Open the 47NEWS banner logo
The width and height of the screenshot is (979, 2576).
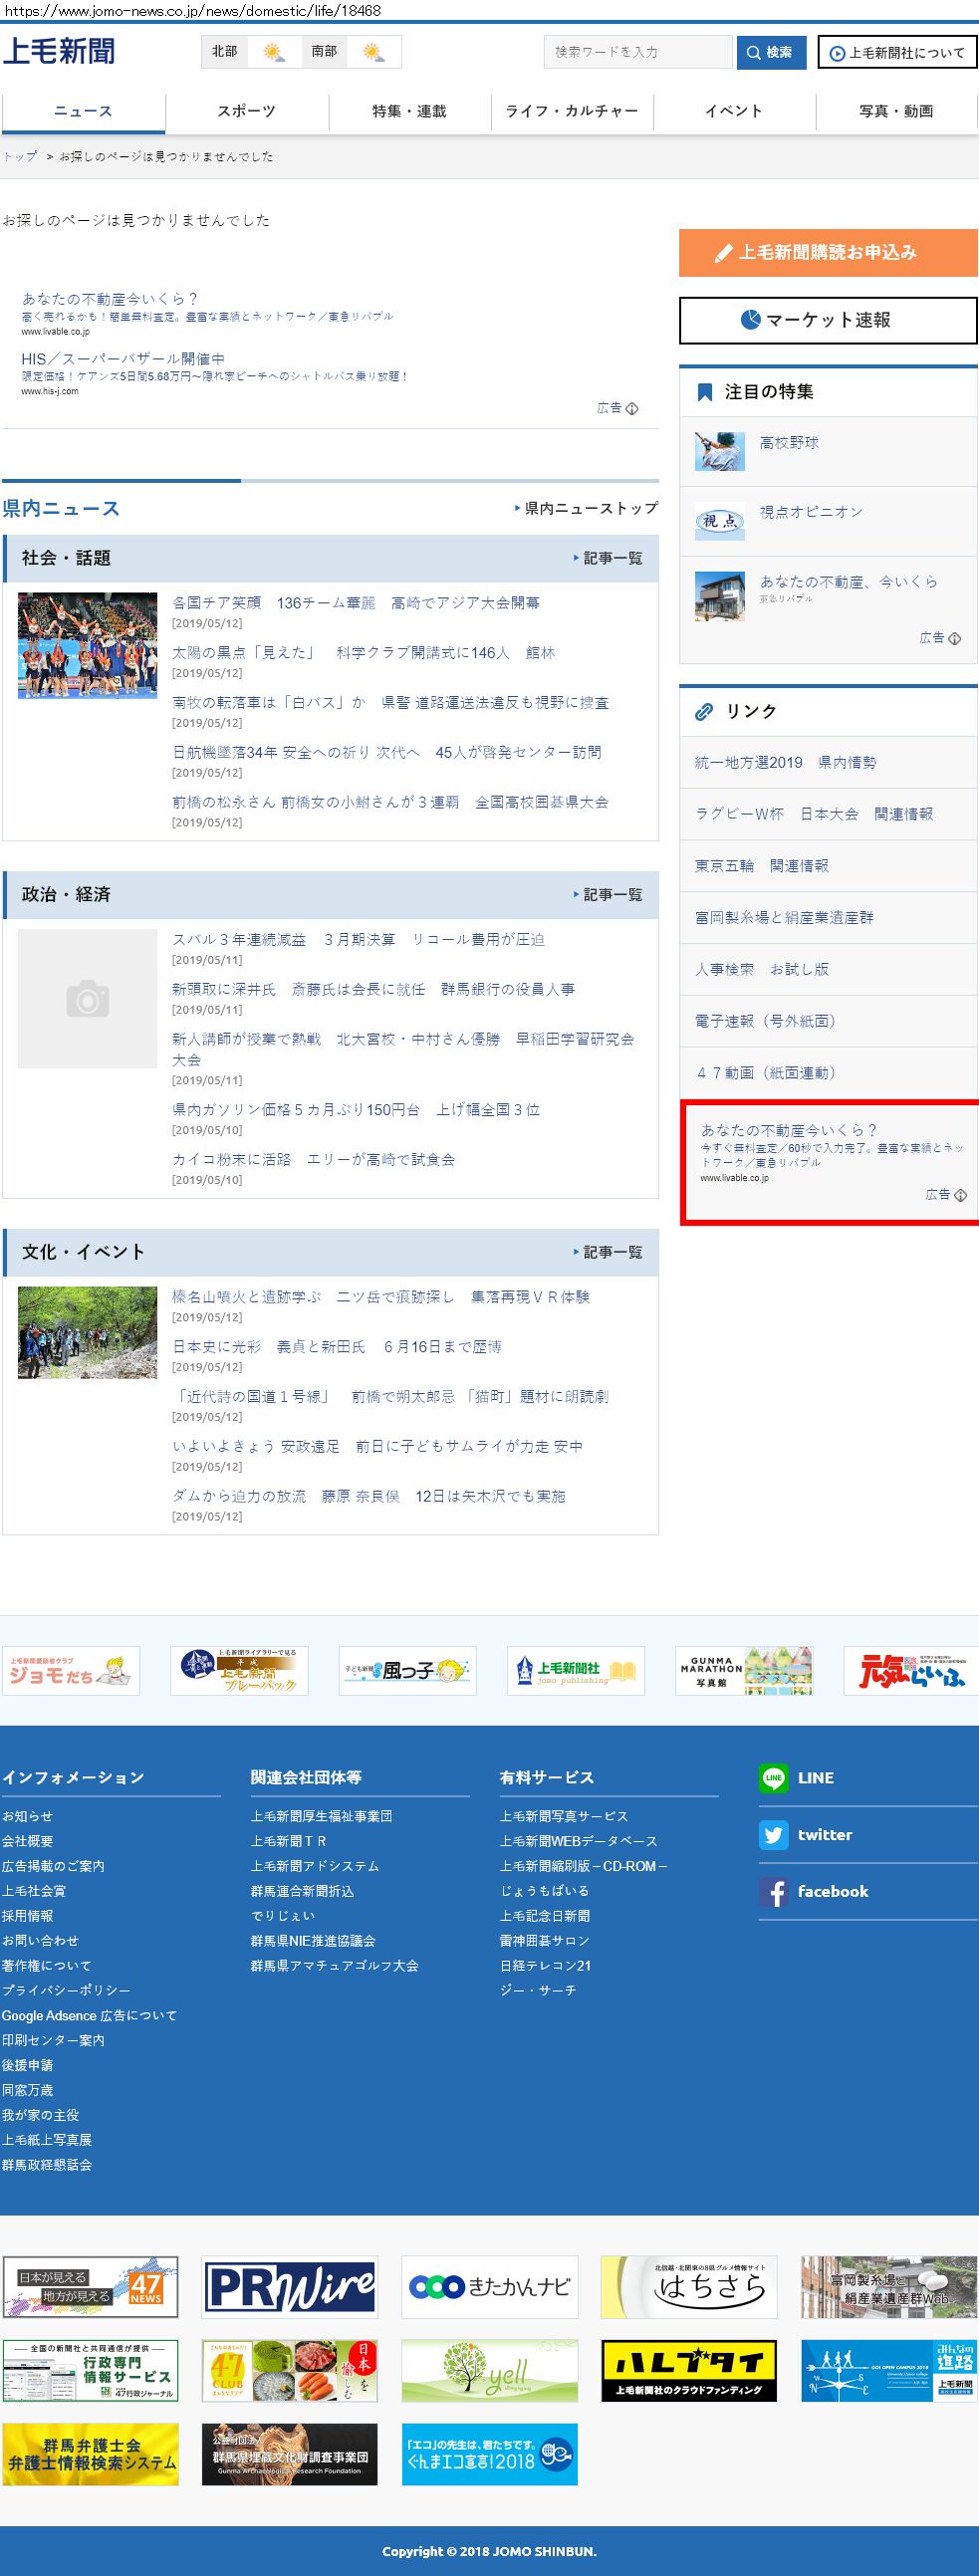(90, 2286)
